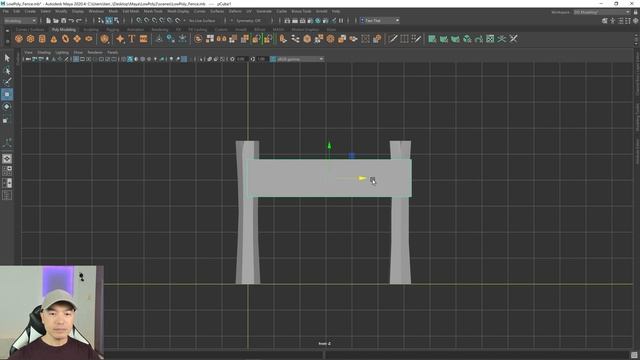
Task: Switch to the Curves / Surfaces shelf tab
Action: point(30,30)
